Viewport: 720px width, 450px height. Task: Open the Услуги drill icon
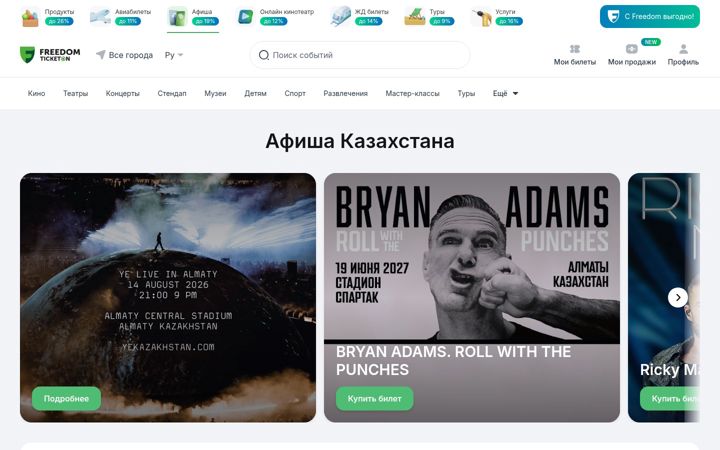click(x=481, y=17)
